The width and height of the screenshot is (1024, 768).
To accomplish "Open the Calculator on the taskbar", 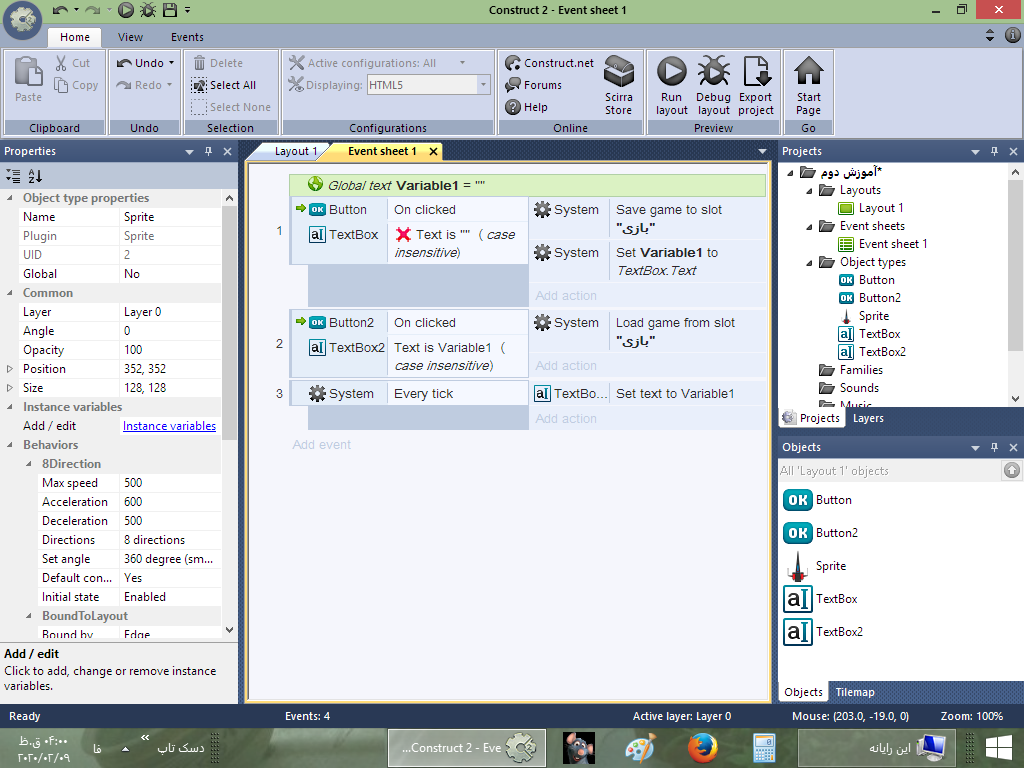I will (x=764, y=748).
